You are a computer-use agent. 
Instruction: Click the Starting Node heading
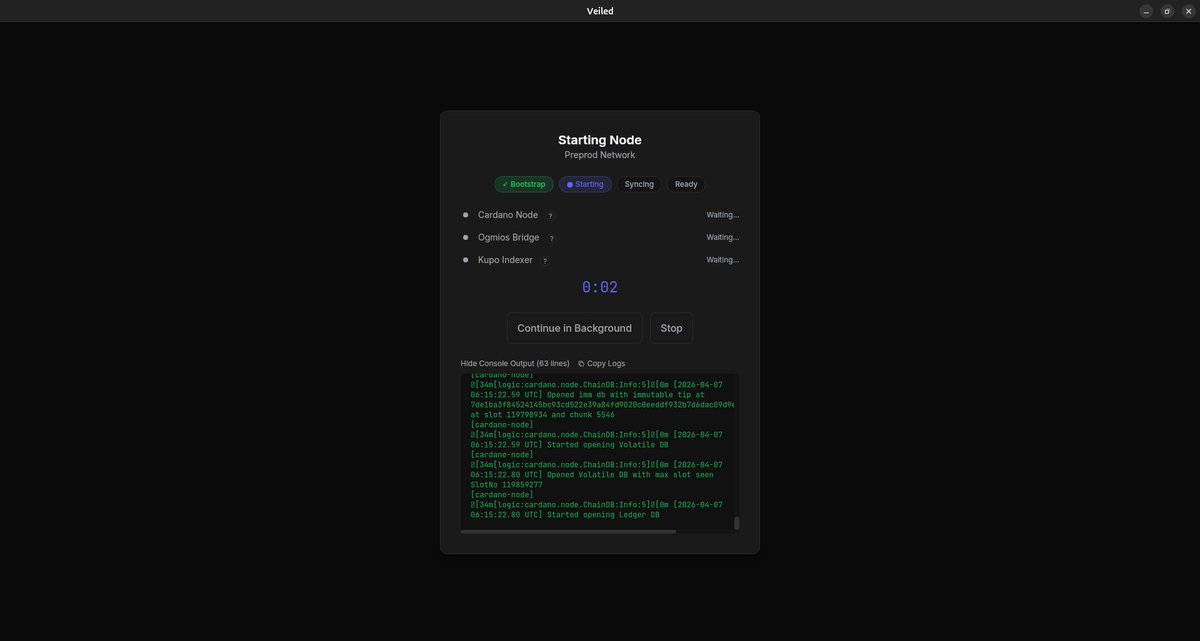(x=600, y=140)
